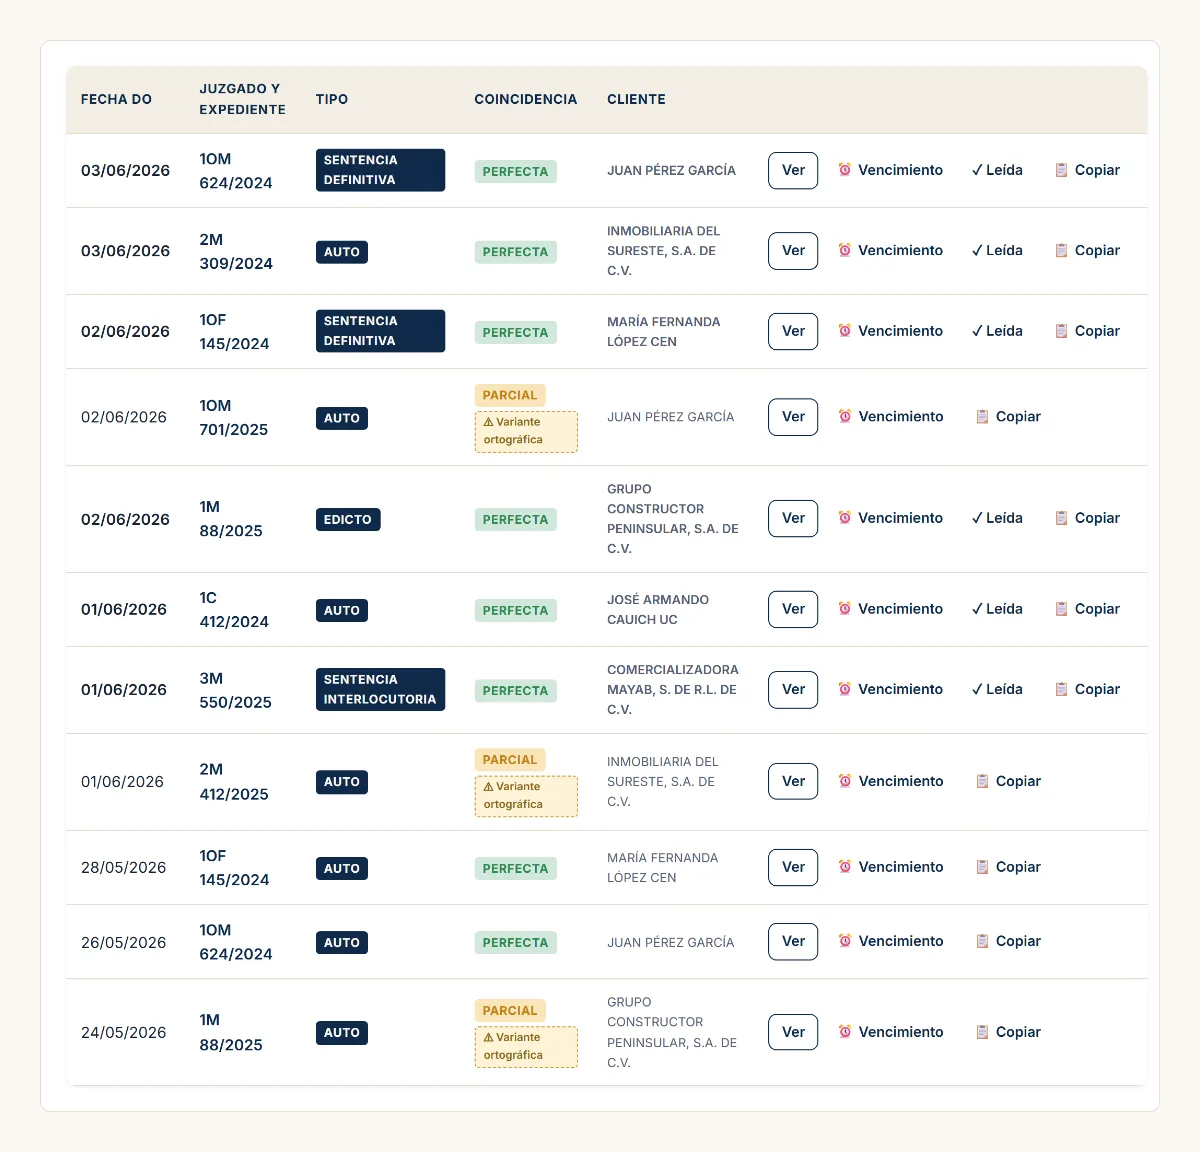Click the TIPO column header
Screen dimensions: 1200x1152
click(332, 99)
